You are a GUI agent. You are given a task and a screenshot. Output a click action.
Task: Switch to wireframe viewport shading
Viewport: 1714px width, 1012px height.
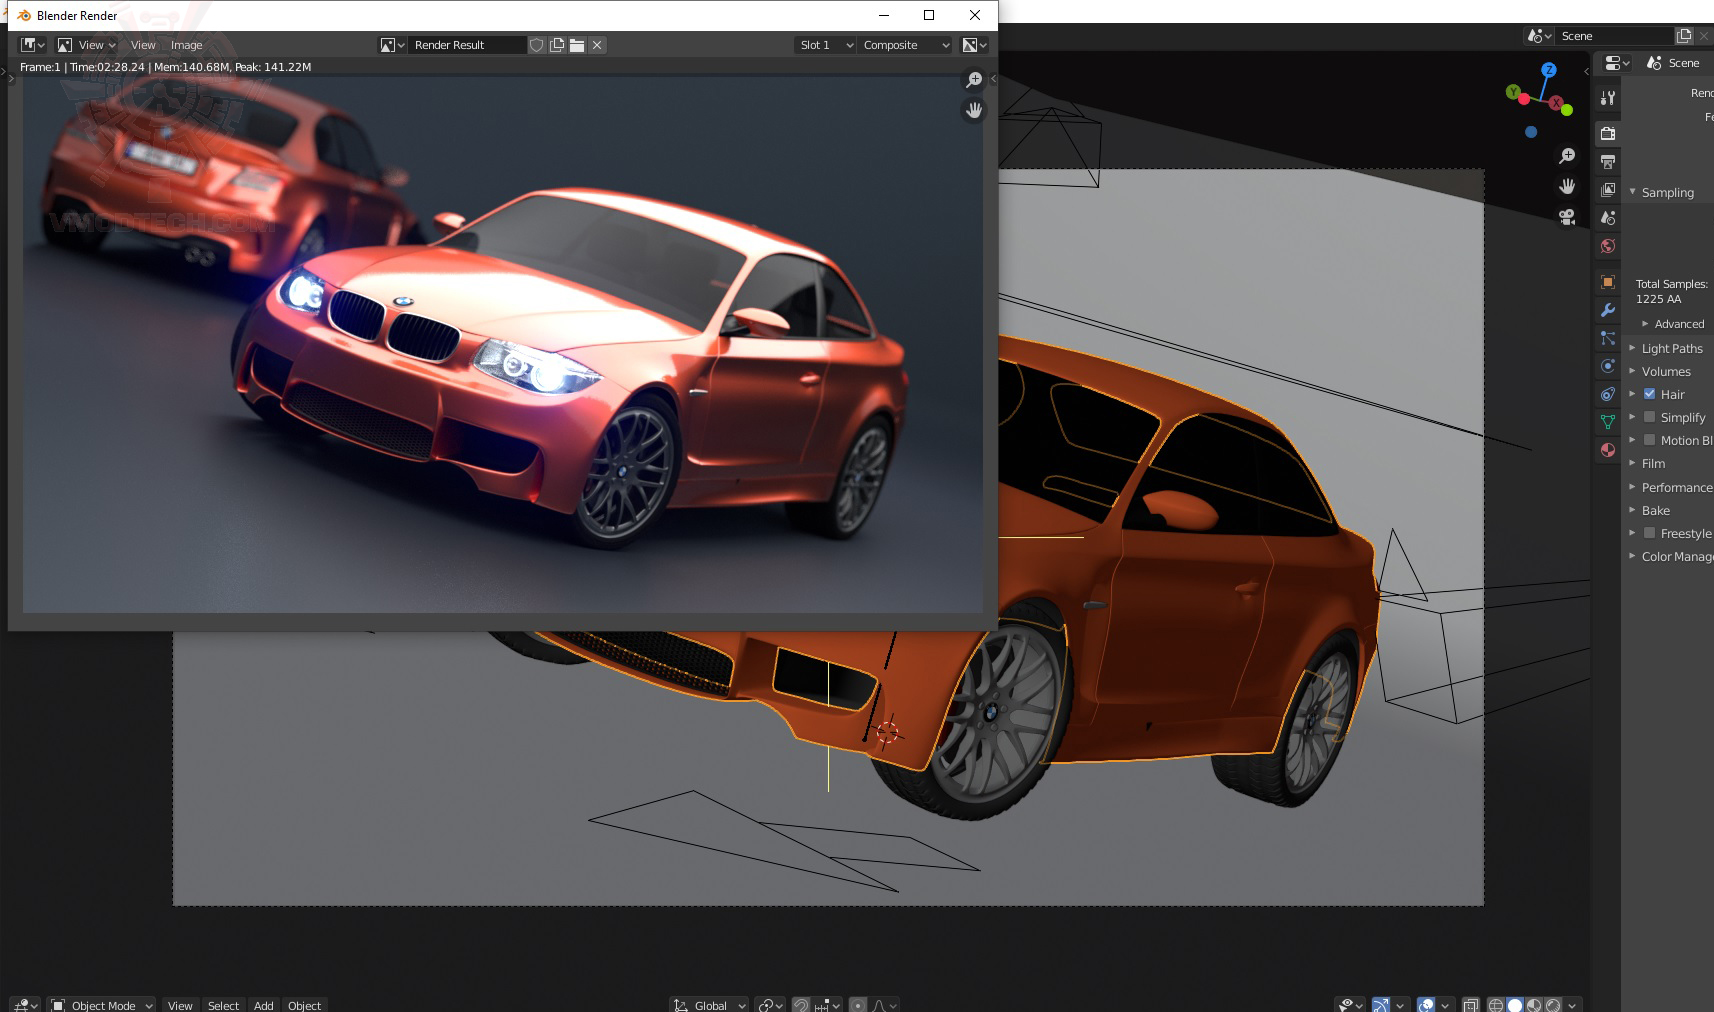point(1496,1005)
